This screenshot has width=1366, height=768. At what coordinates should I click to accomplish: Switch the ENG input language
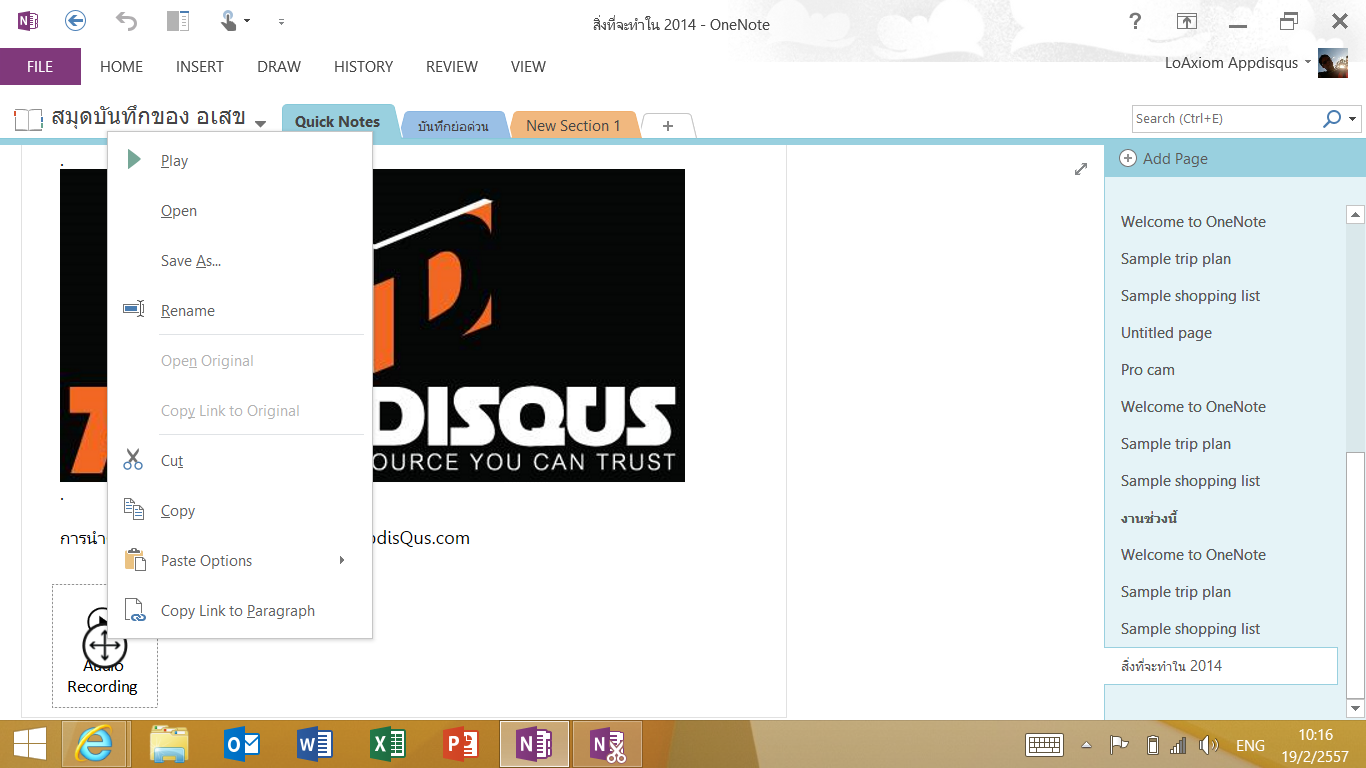[1250, 746]
